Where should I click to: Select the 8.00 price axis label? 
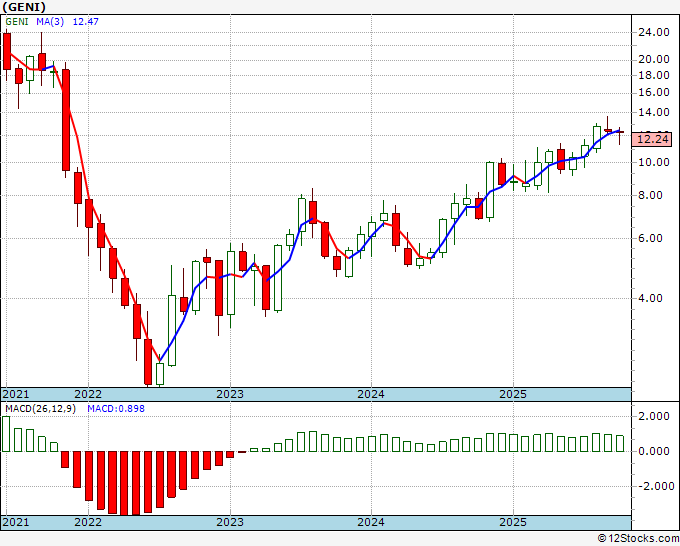pos(650,195)
